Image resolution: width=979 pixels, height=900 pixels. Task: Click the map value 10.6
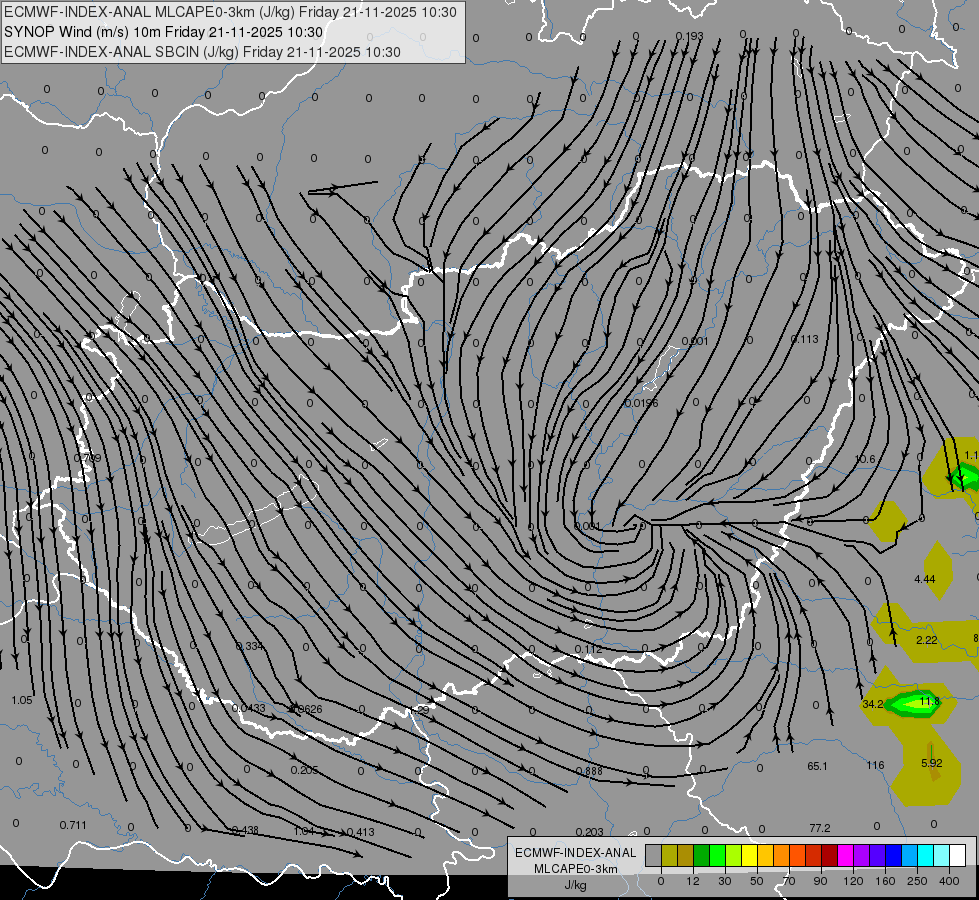[x=865, y=459]
